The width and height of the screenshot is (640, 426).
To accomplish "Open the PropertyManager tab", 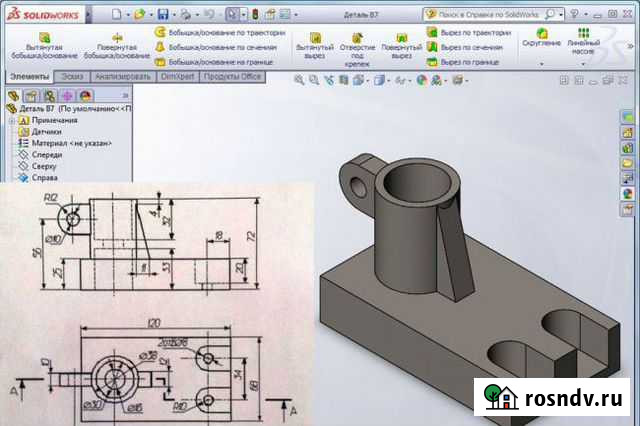I will pos(31,96).
